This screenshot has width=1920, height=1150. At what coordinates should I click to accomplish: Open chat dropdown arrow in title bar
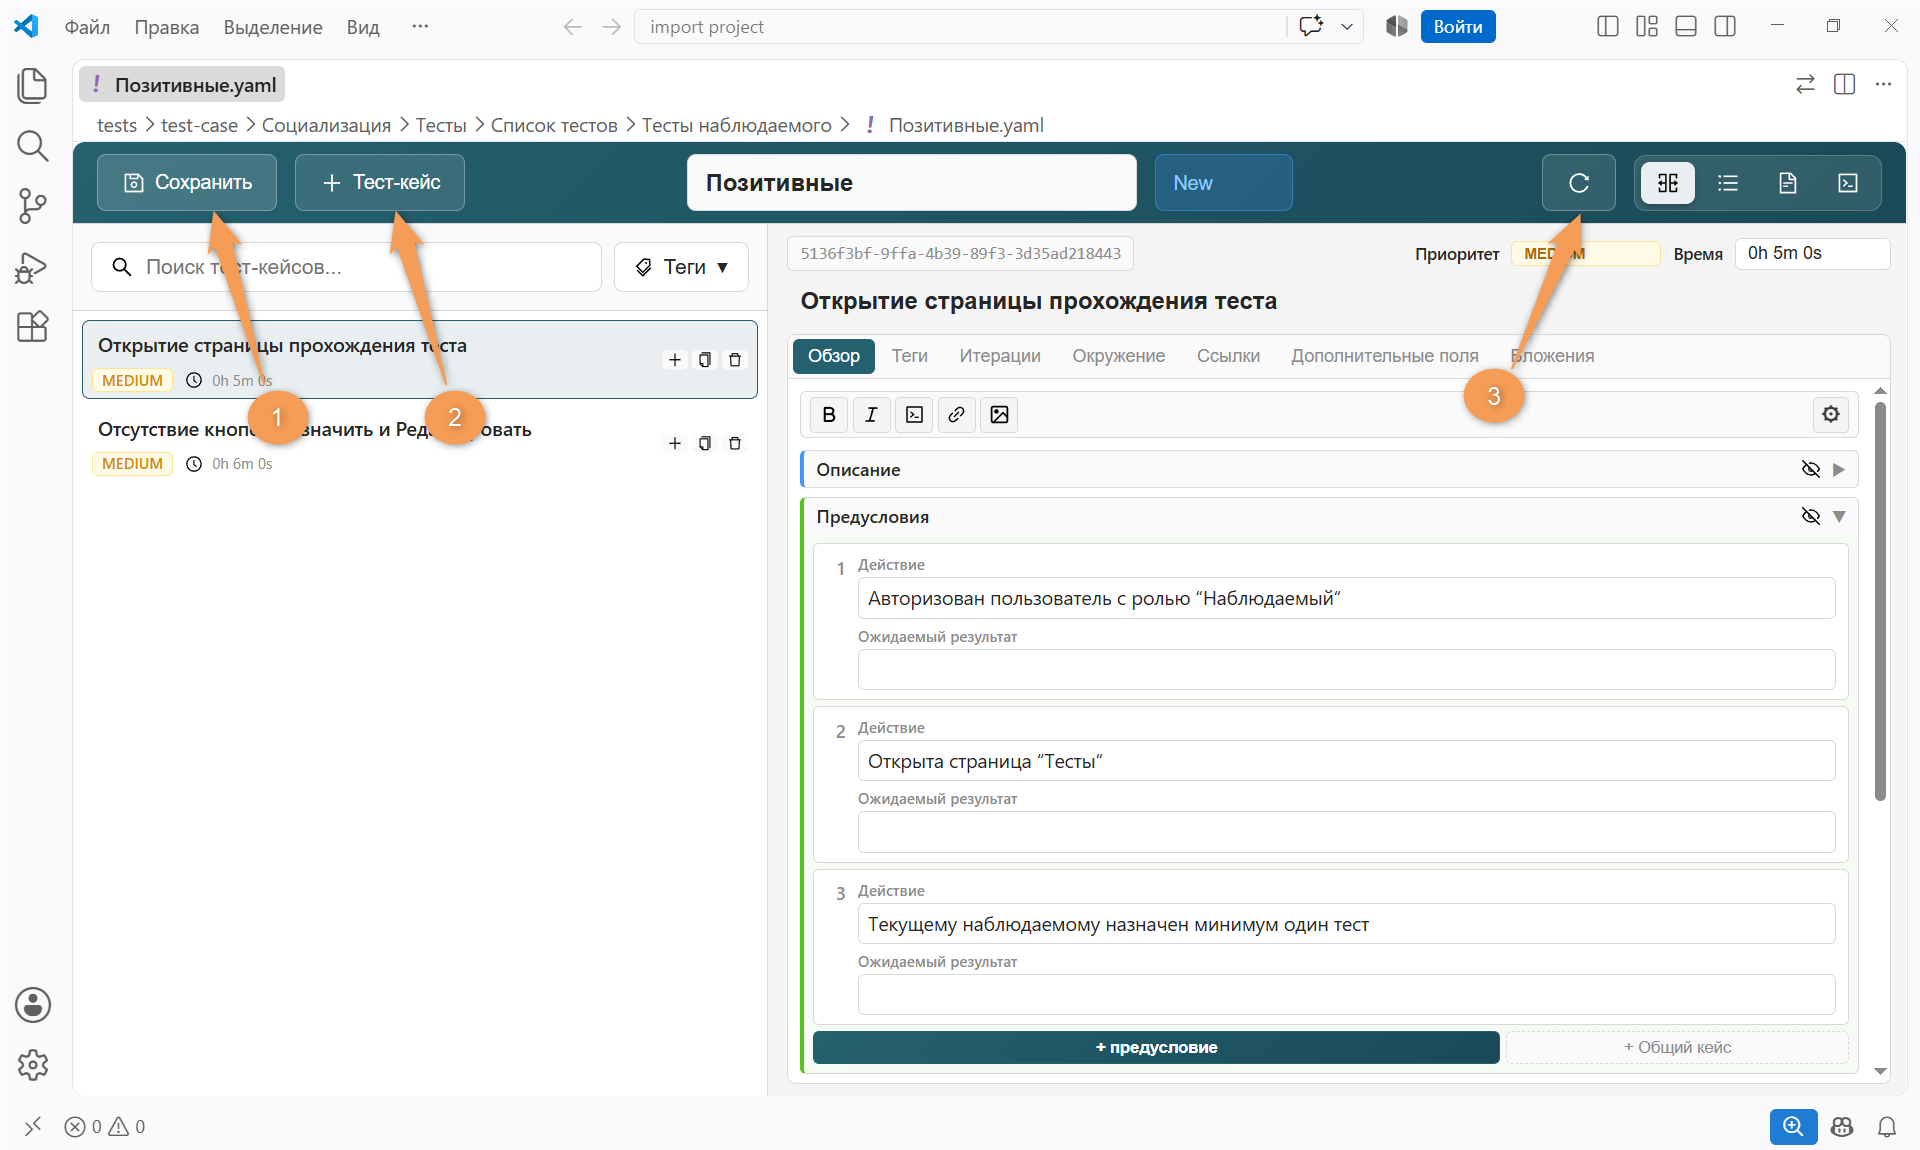[x=1347, y=27]
